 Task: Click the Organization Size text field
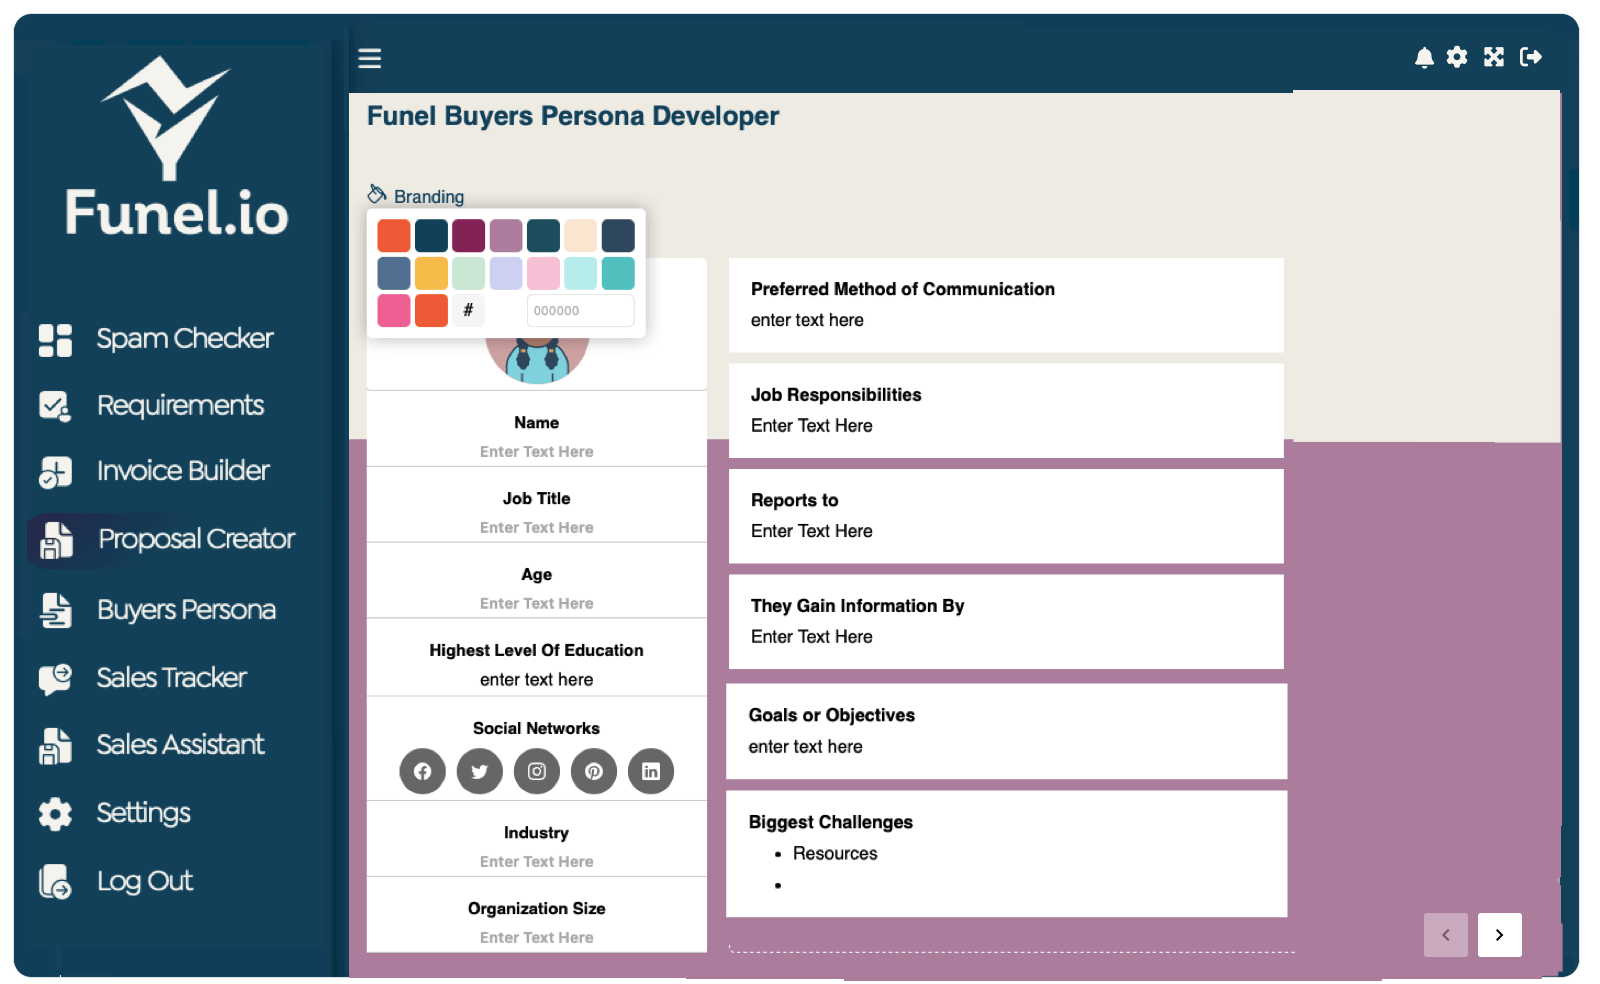[537, 938]
